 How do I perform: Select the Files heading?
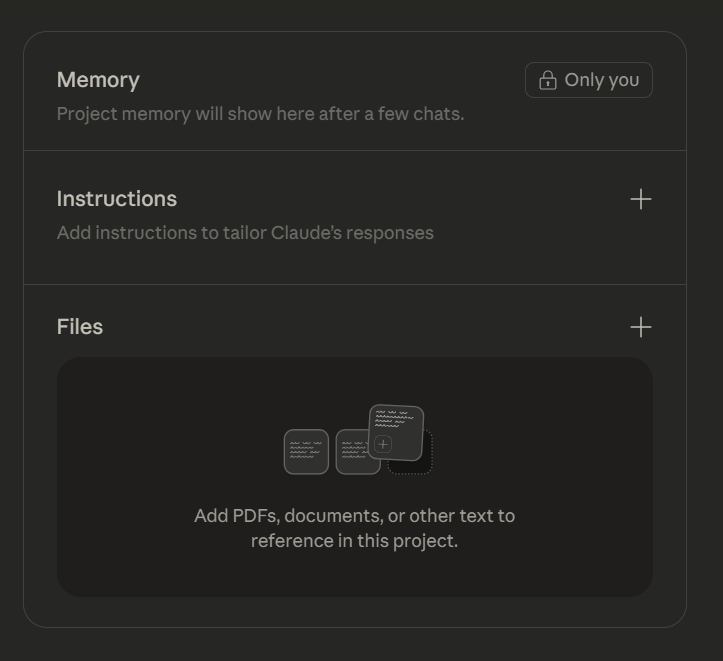pos(80,327)
